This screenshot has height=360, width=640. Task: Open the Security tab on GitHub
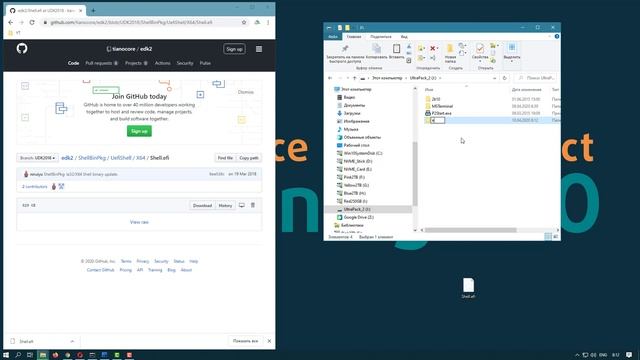click(185, 63)
